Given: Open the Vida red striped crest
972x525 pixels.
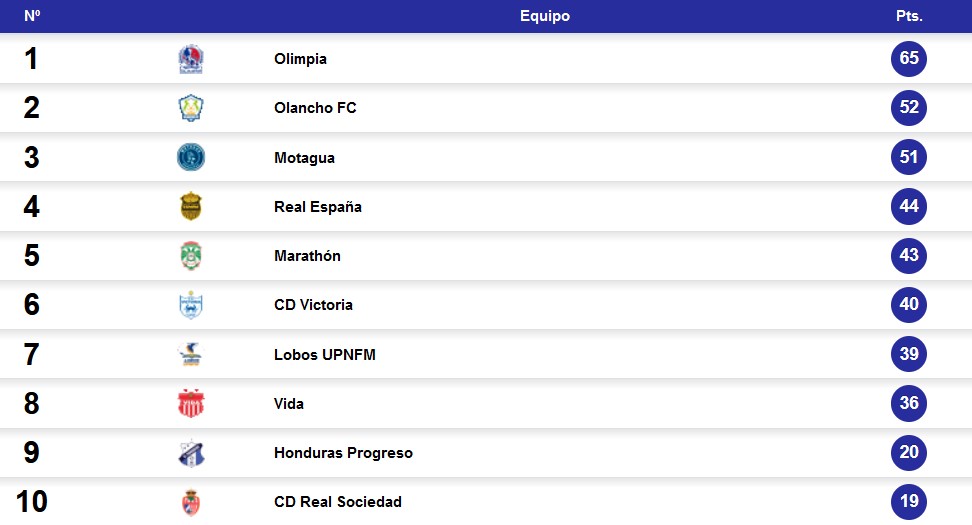Looking at the screenshot, I should coord(191,404).
